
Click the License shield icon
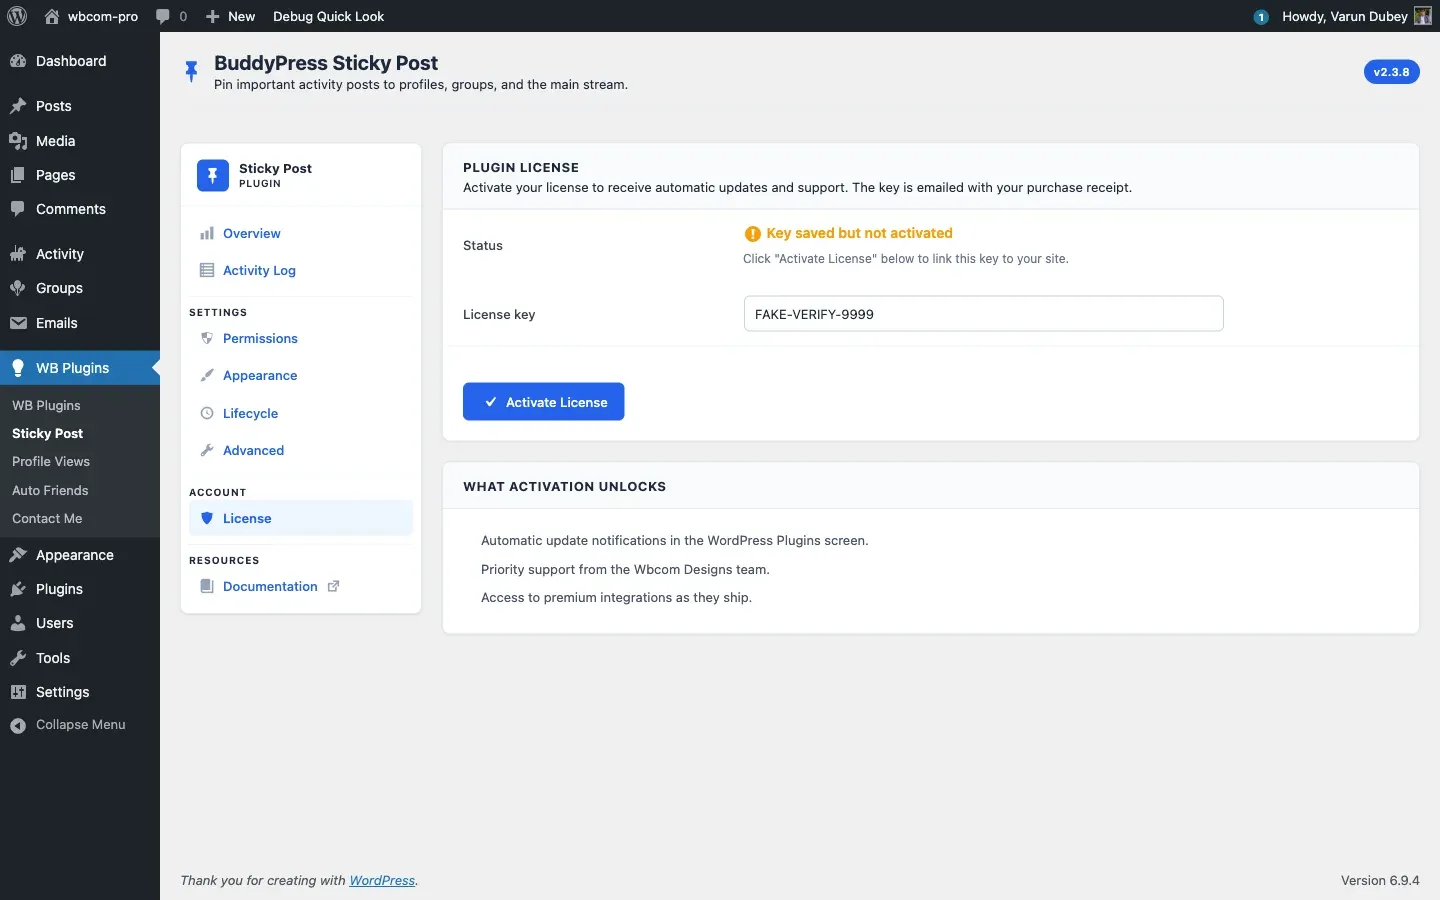[x=207, y=518]
